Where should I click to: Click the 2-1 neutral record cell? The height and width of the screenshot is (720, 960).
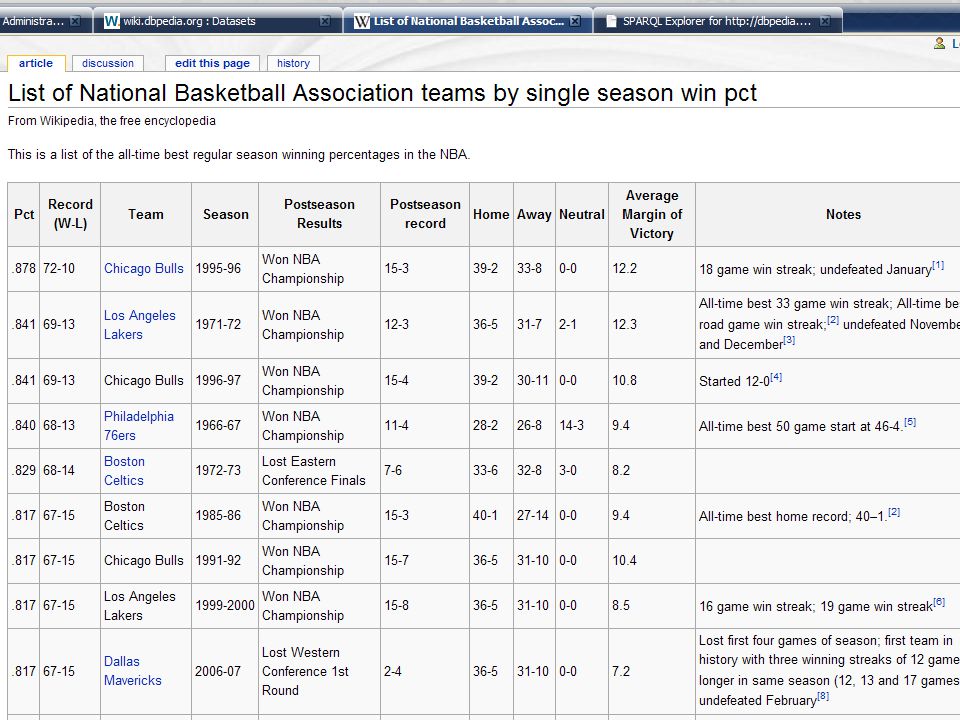[x=582, y=324]
